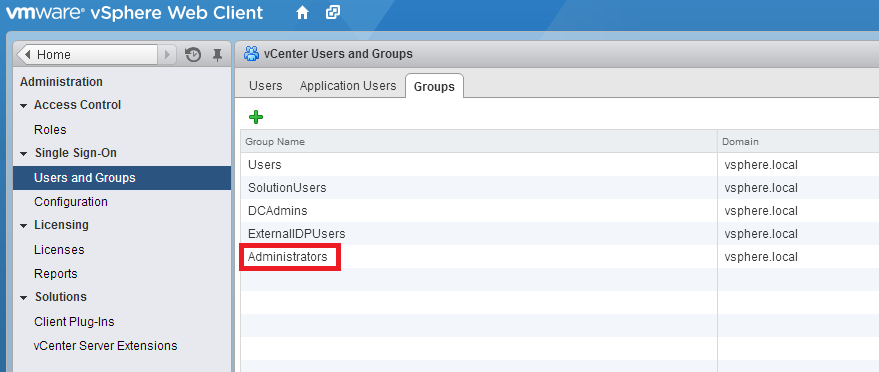879x372 pixels.
Task: Click the vCenter Users and Groups icon
Action: click(x=252, y=54)
